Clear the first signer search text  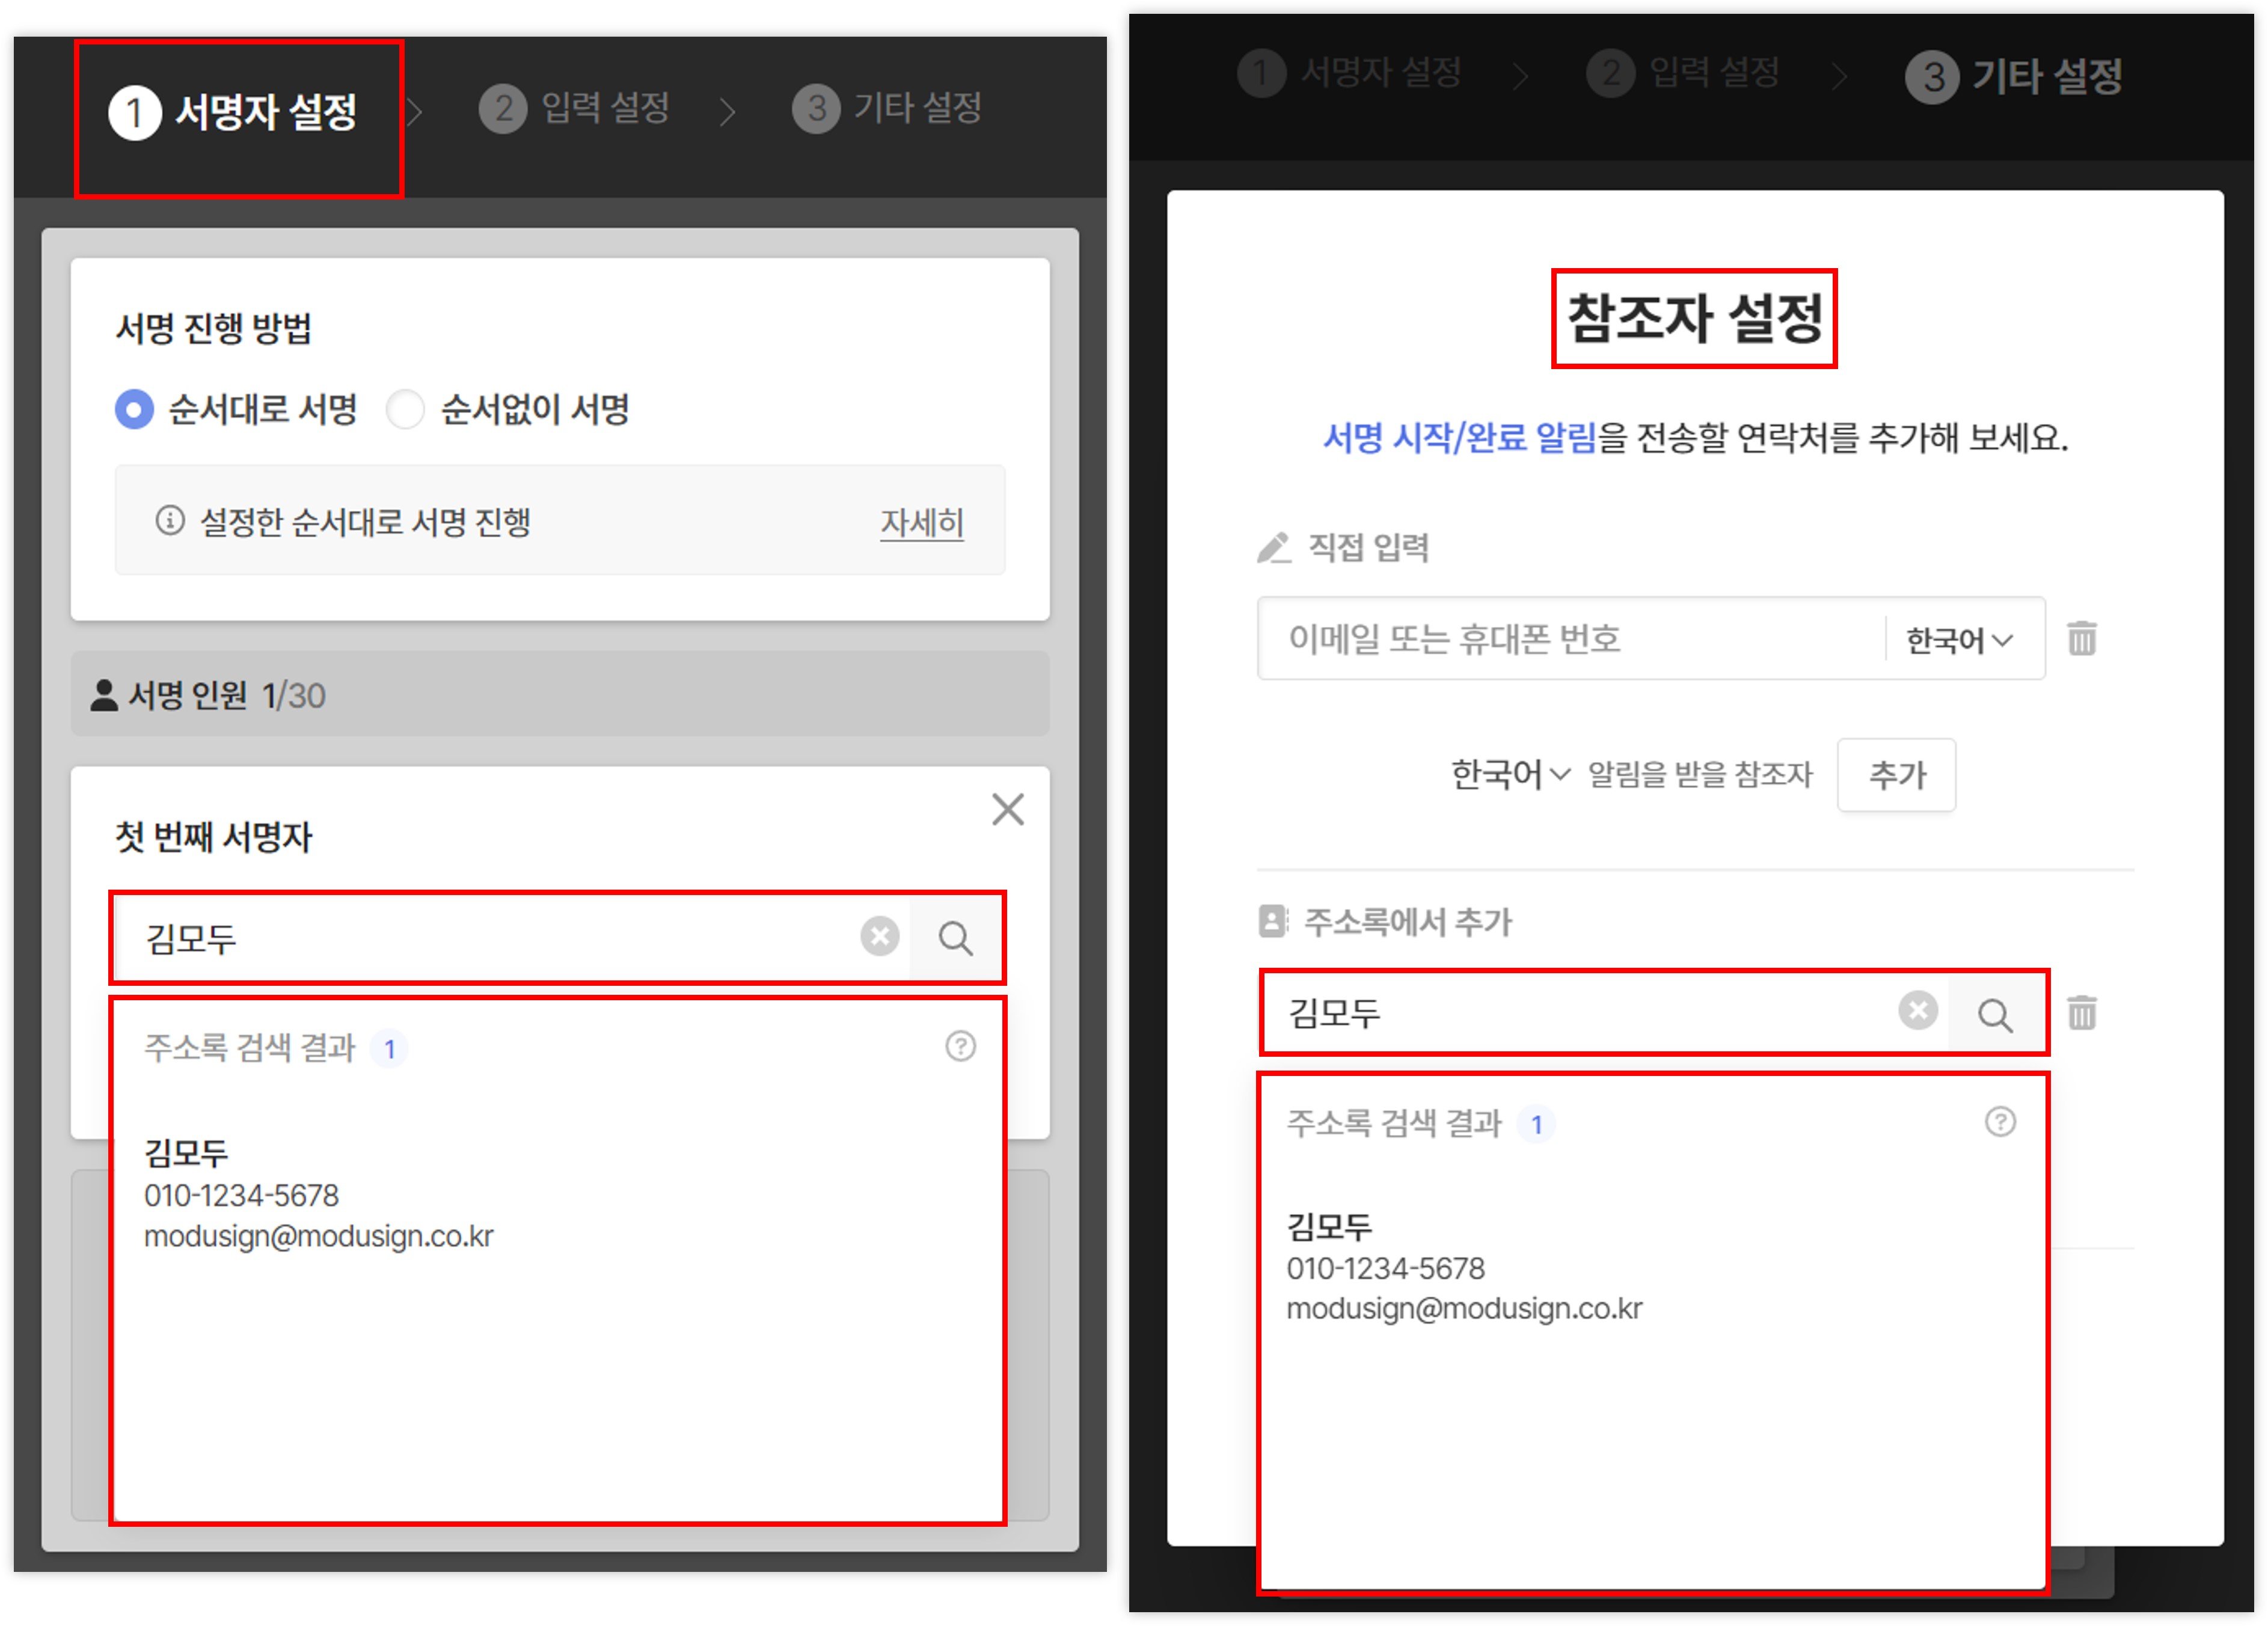[x=879, y=937]
